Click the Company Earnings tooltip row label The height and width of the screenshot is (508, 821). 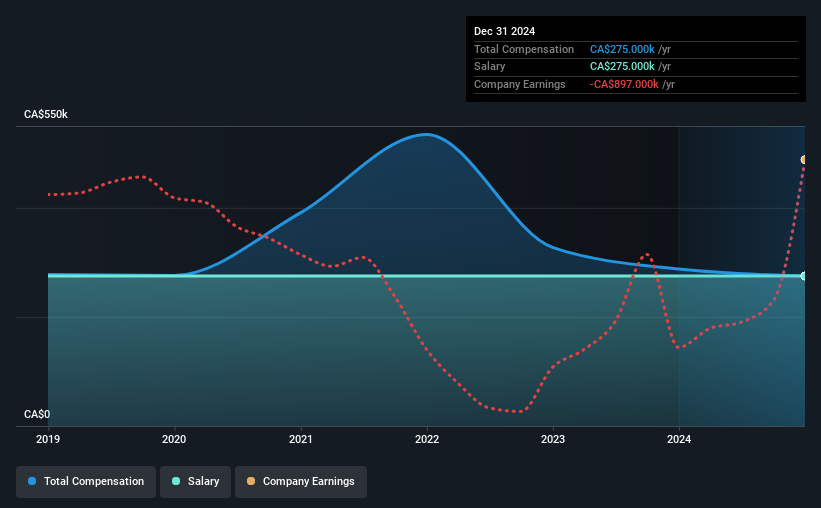pos(519,84)
